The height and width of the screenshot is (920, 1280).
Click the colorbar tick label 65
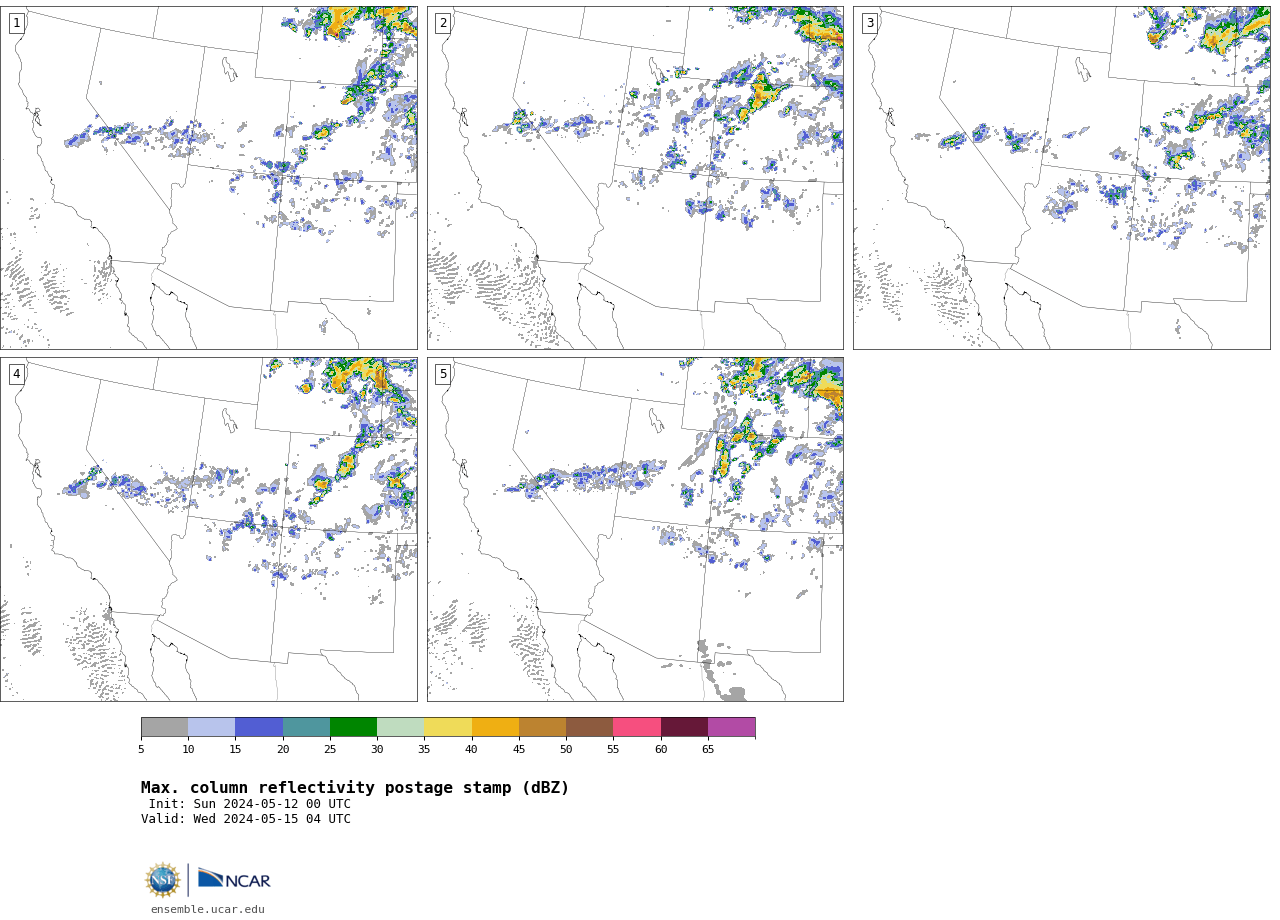coord(708,749)
